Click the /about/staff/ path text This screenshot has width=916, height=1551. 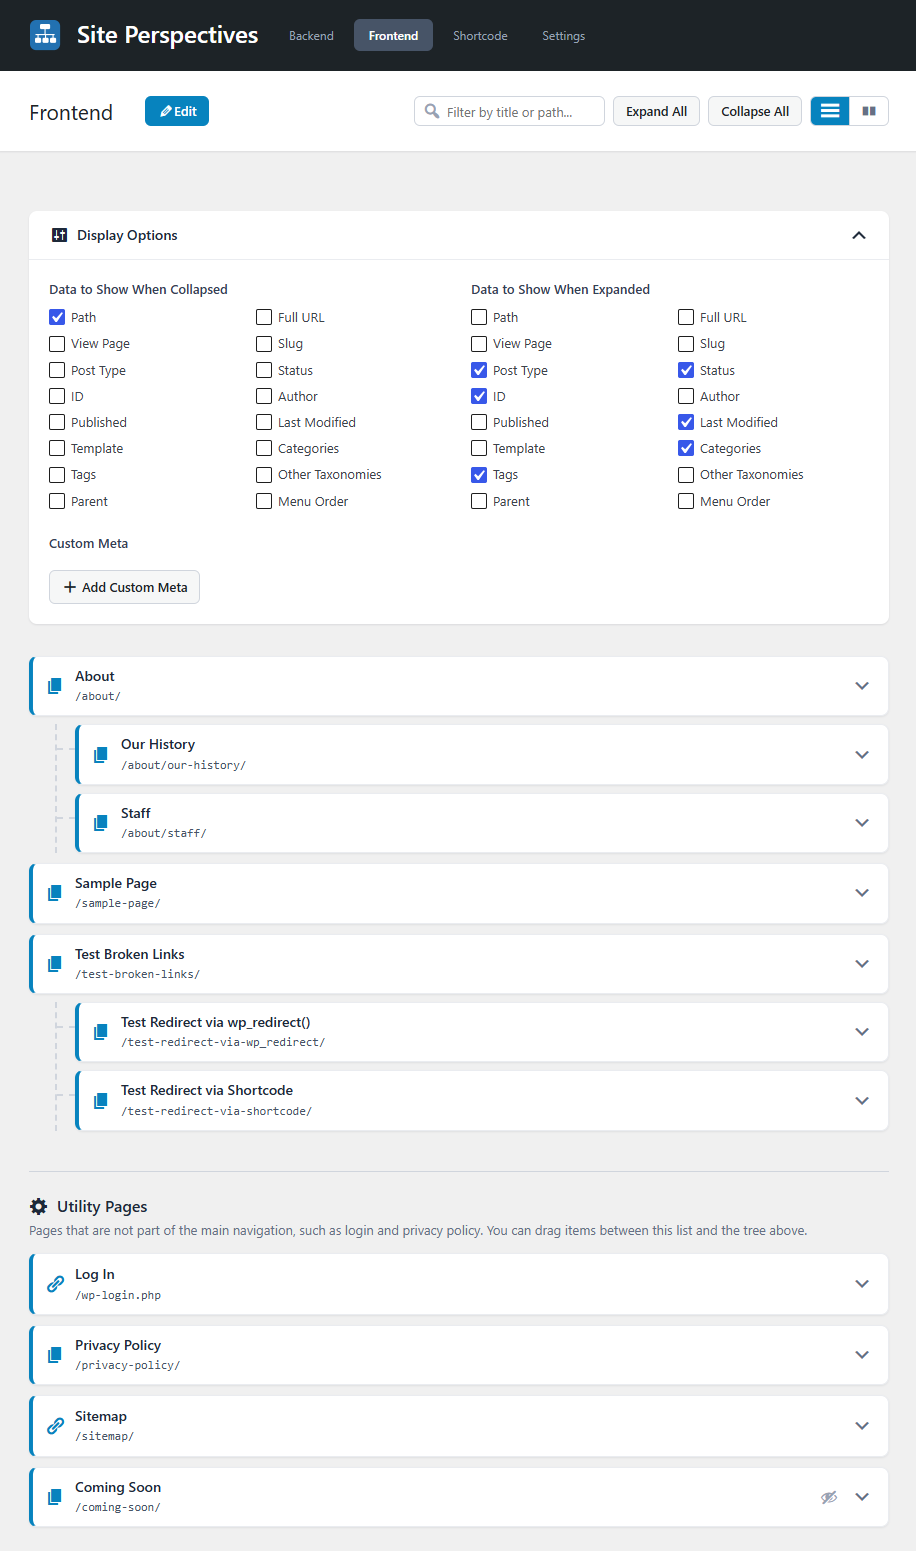click(164, 833)
